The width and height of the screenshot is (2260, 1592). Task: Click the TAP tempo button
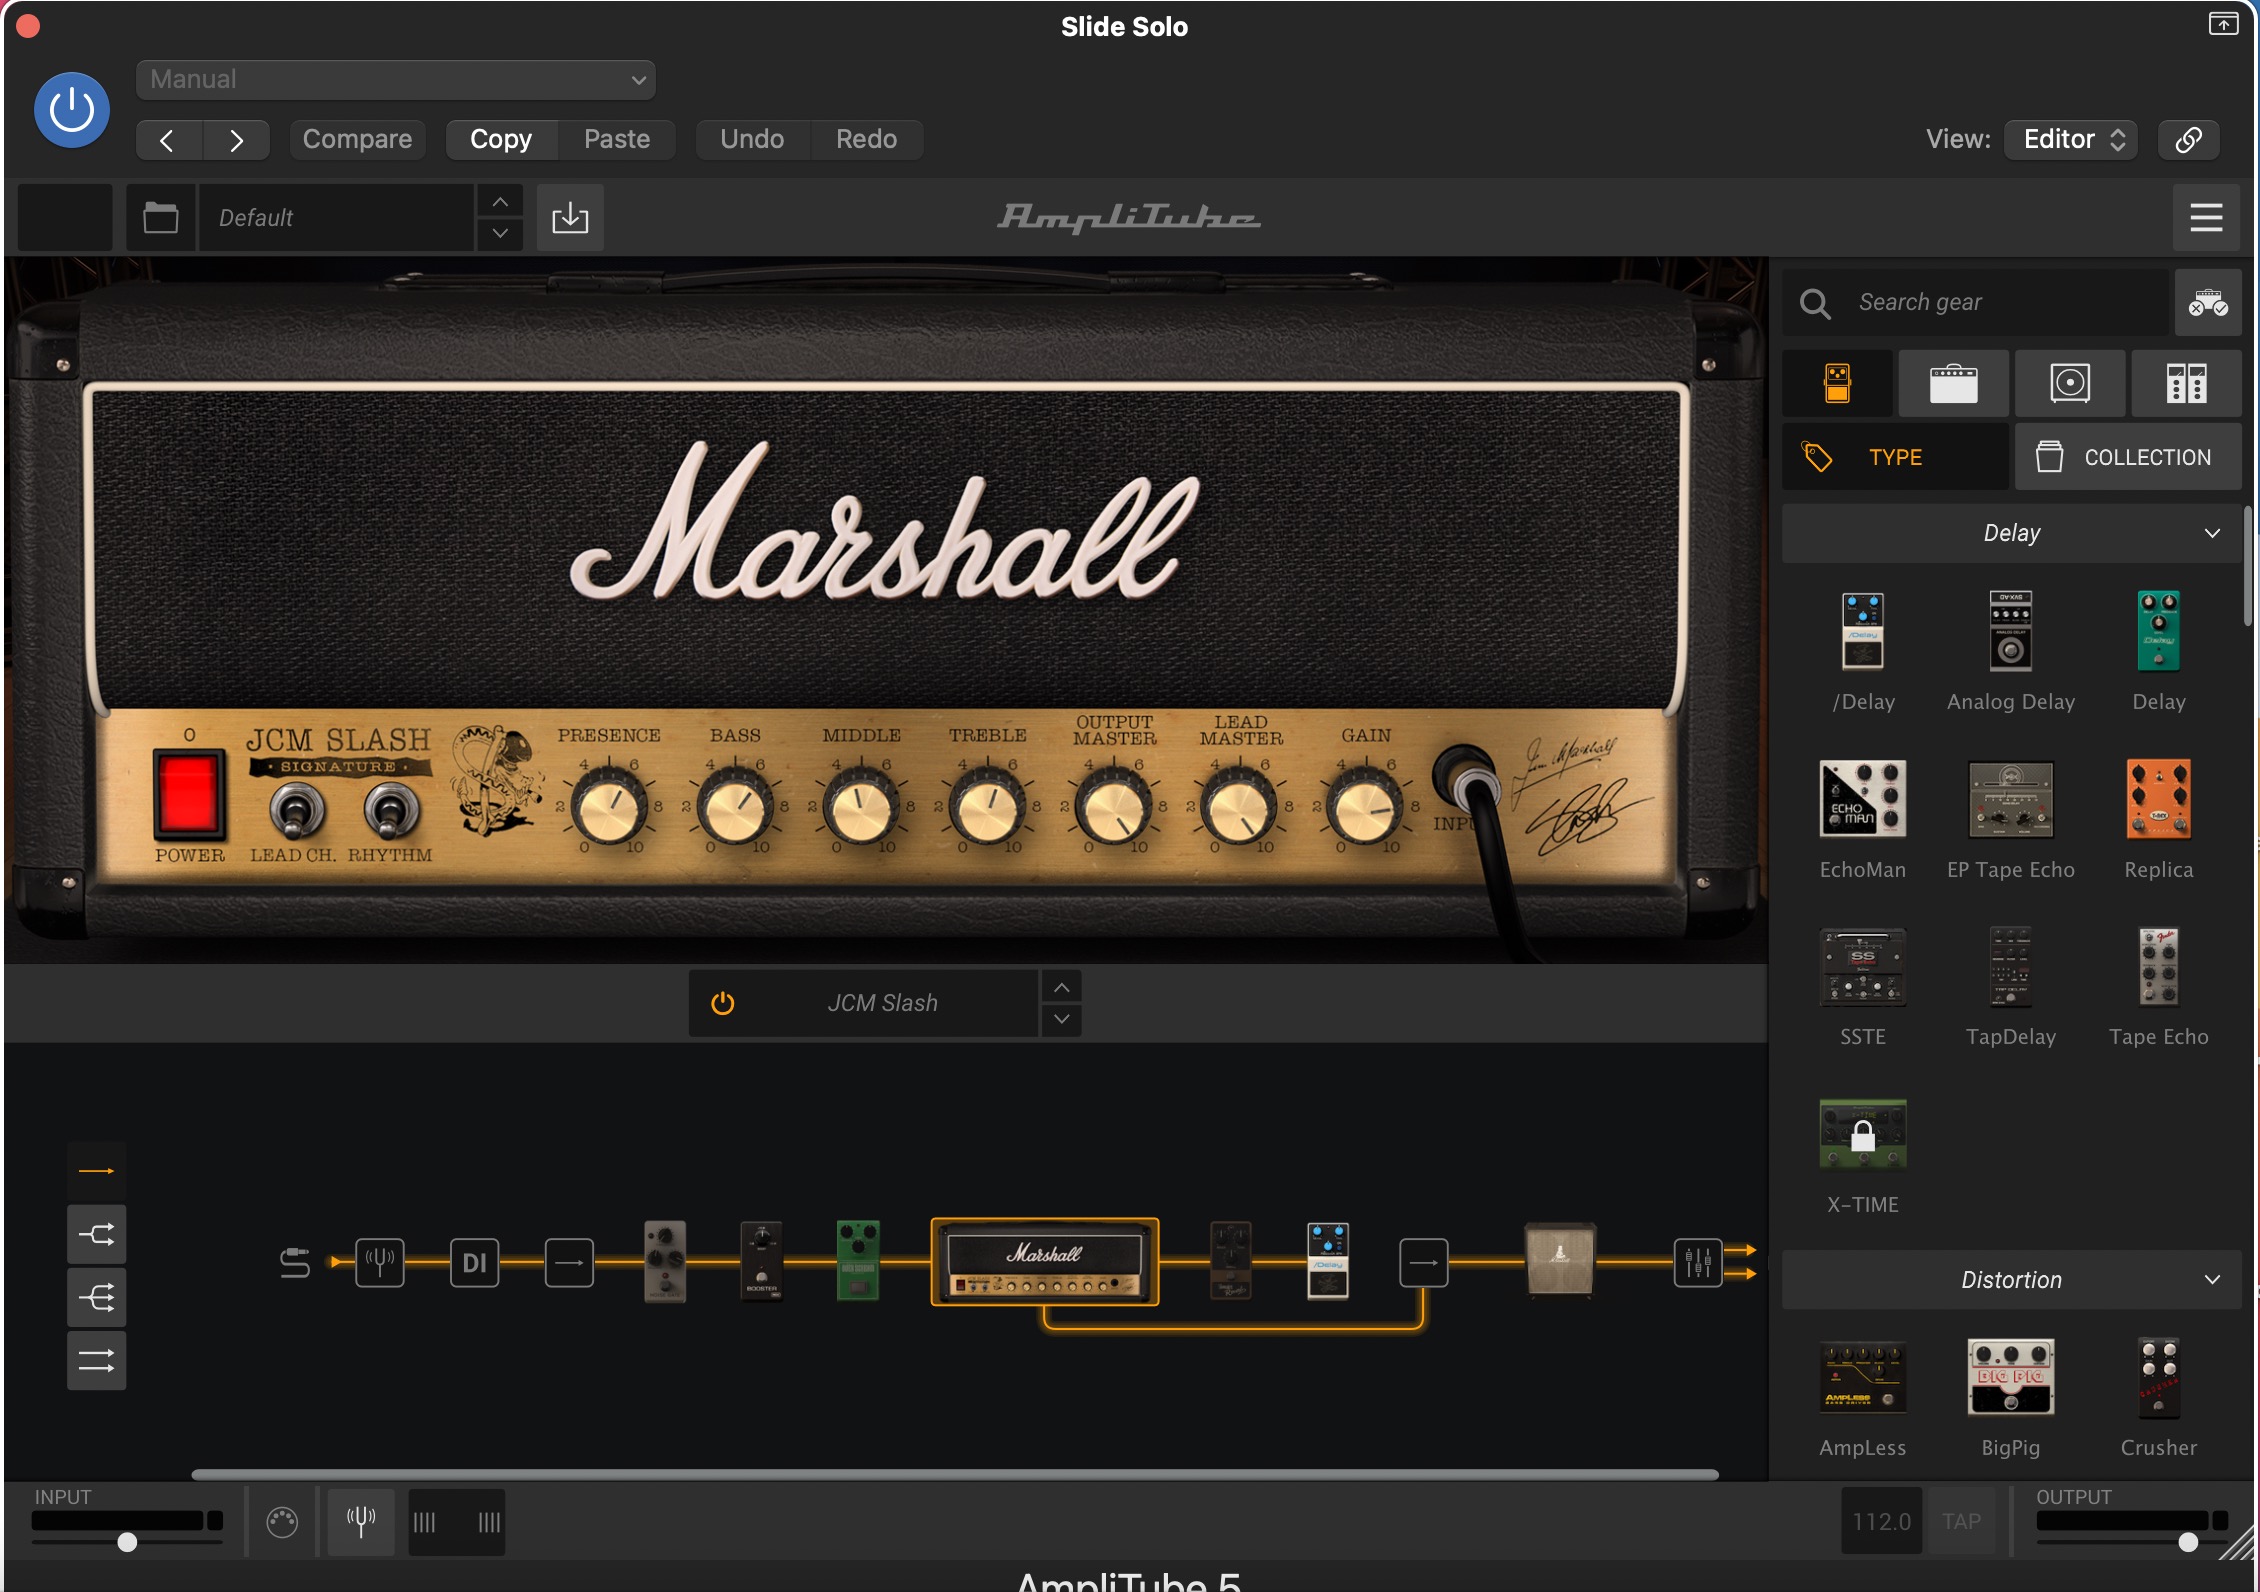click(1961, 1521)
